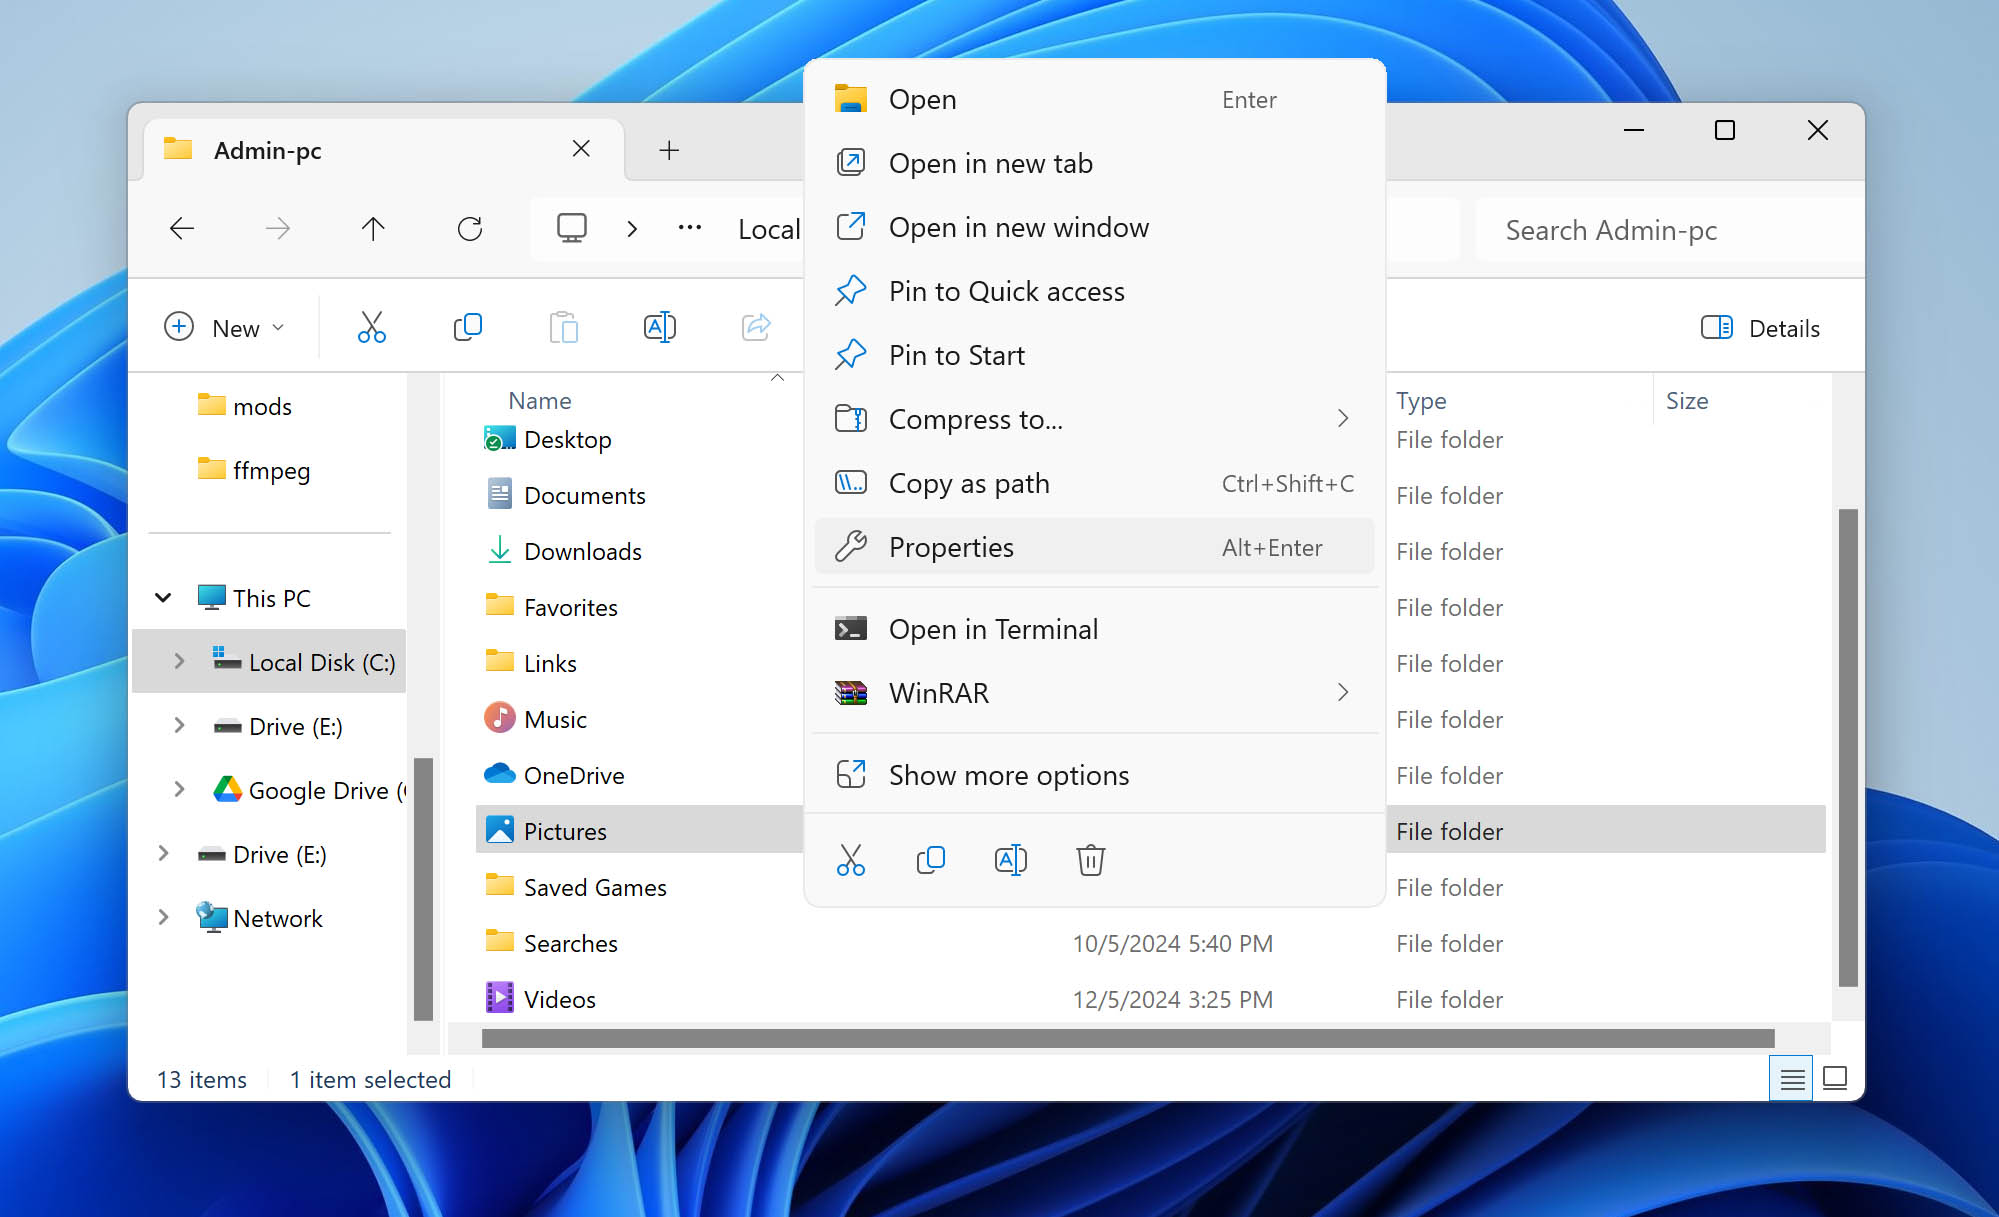
Task: Go back with the back arrow
Action: (181, 229)
